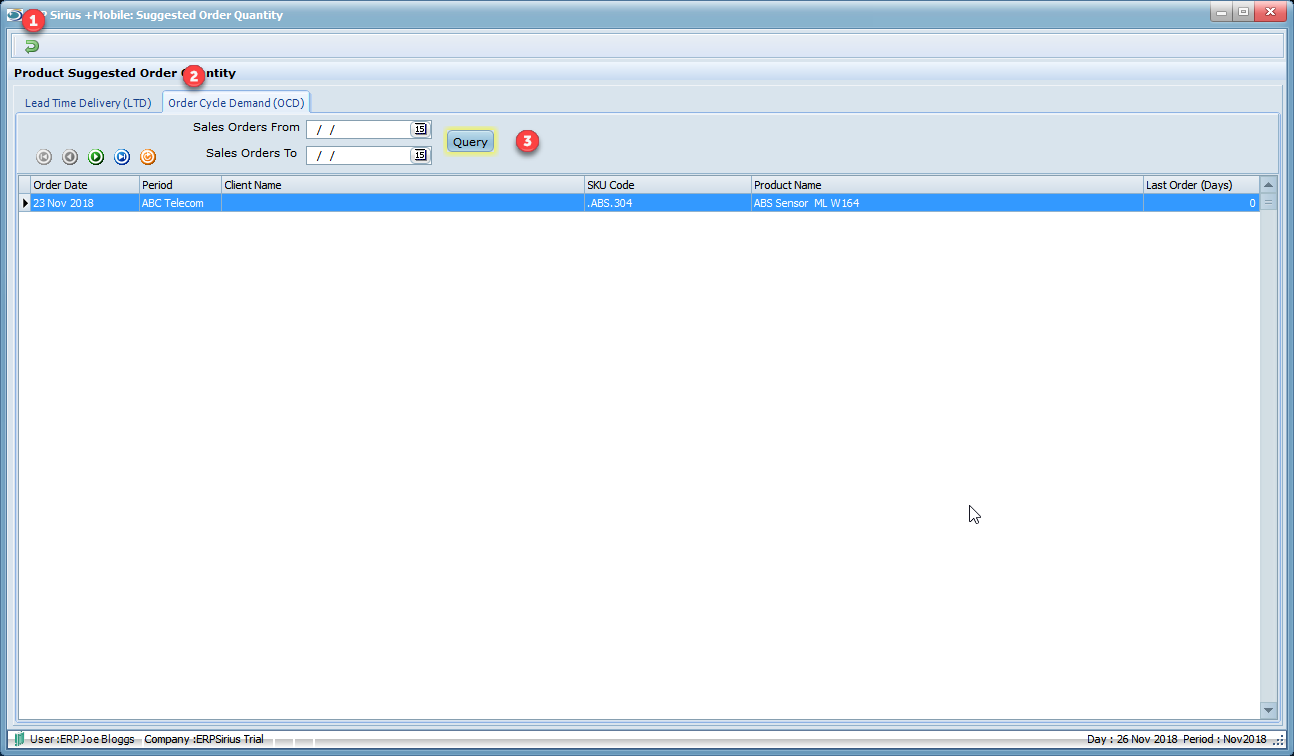Click the grid scrollbar down arrow

pyautogui.click(x=1269, y=710)
